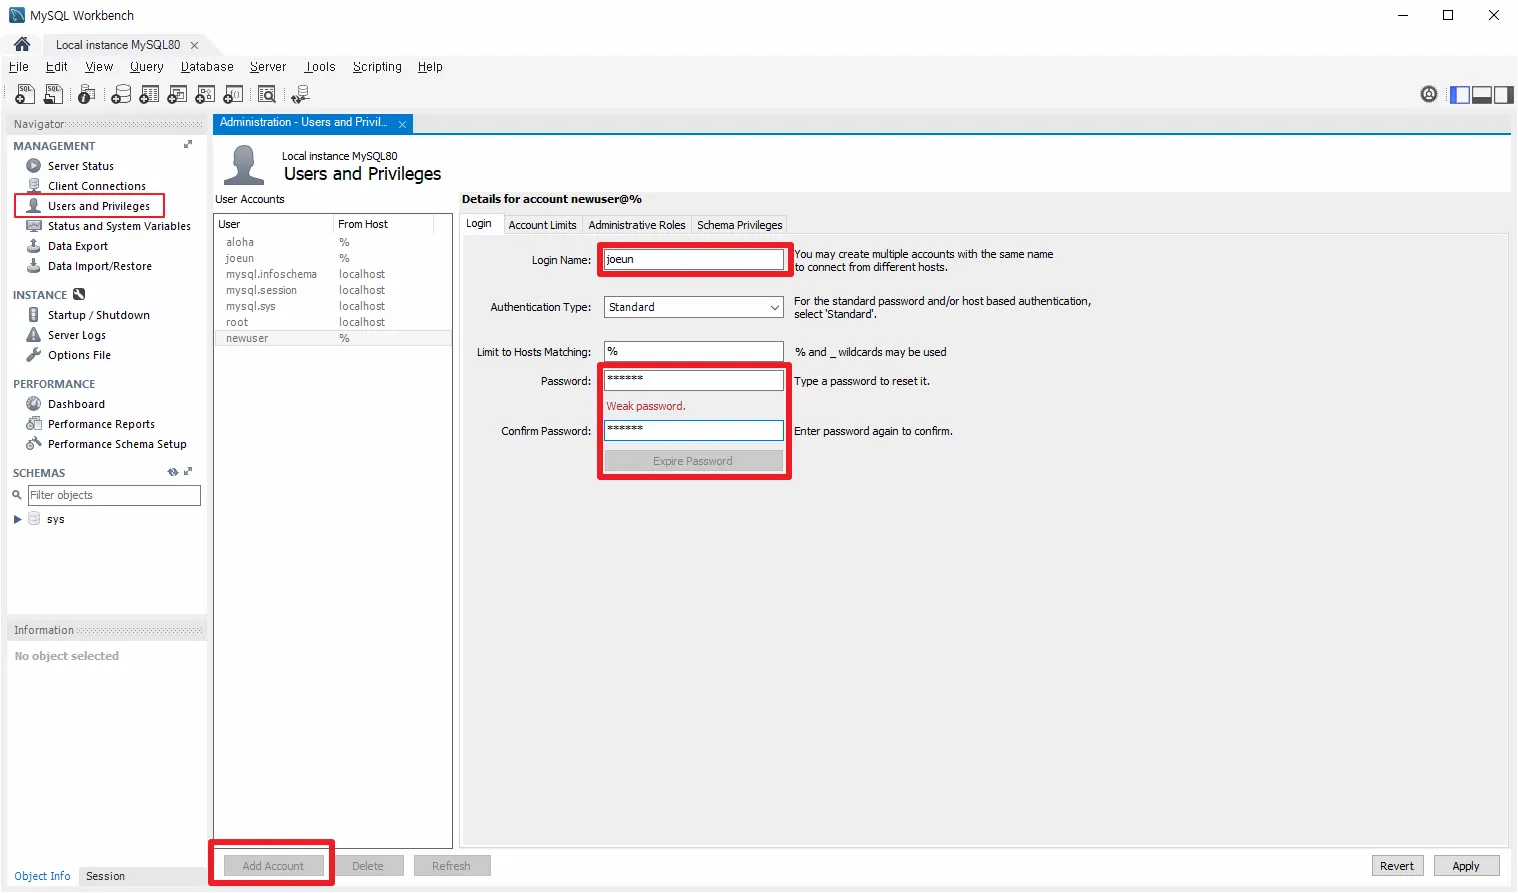Create a new SQL tab icon
Viewport: 1518px width, 893px height.
tap(25, 94)
